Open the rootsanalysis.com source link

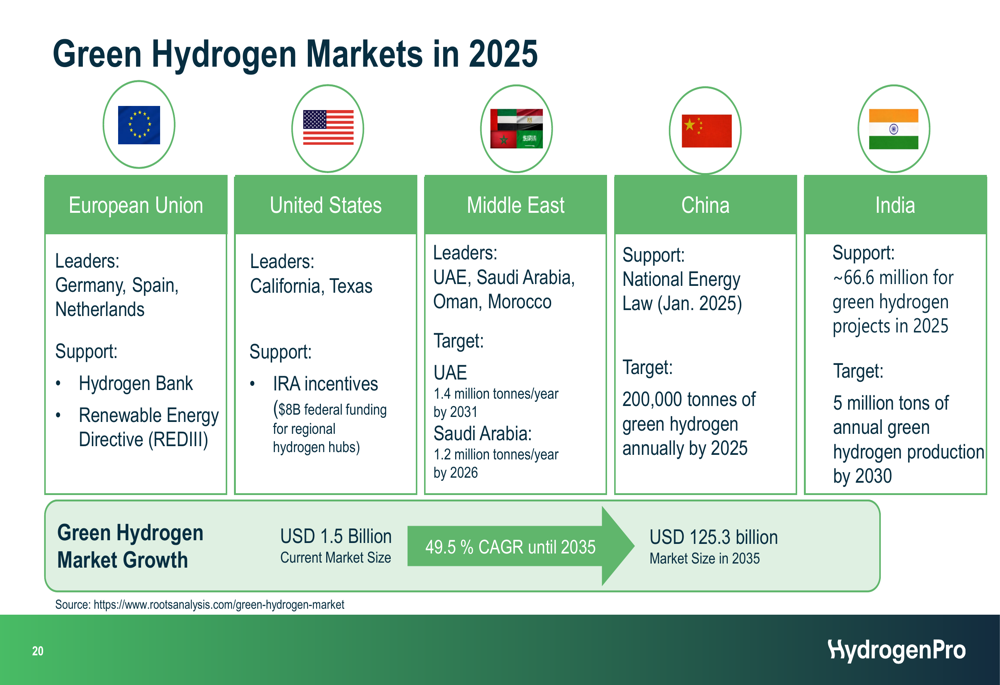click(x=219, y=605)
